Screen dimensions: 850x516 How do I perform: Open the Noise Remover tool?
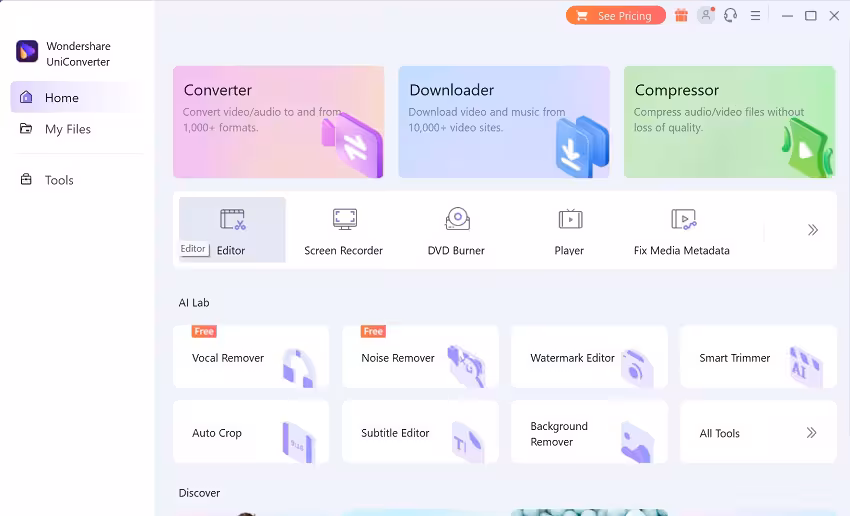pos(420,357)
